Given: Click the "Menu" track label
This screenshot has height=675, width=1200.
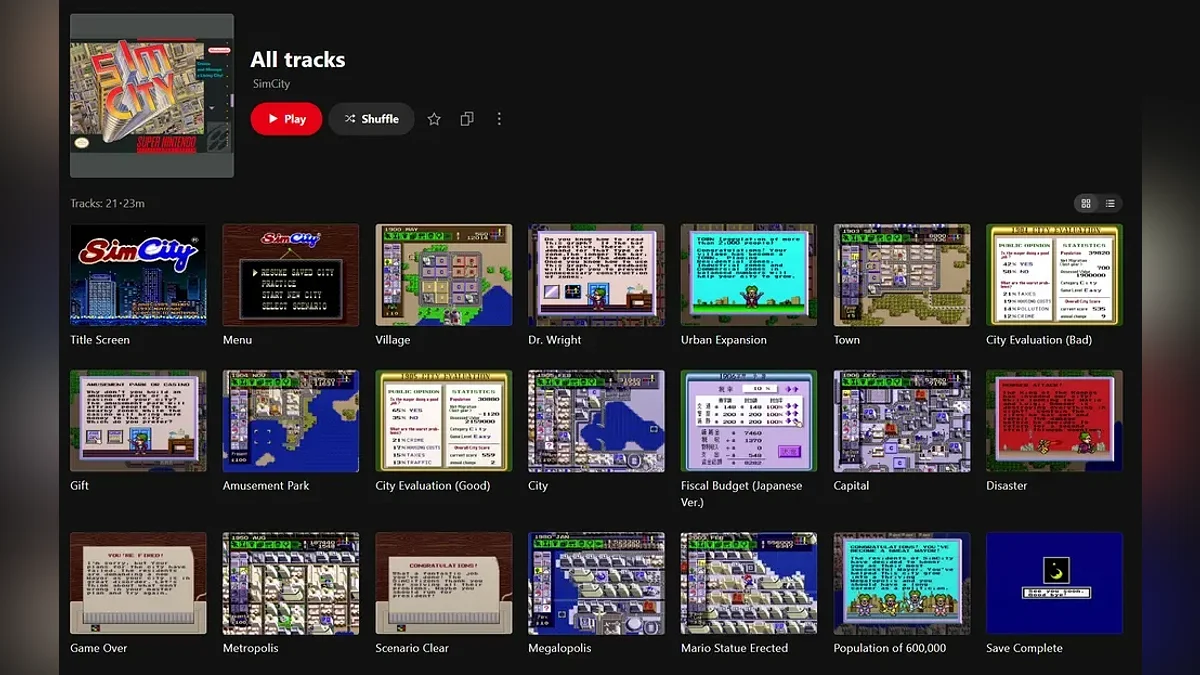Looking at the screenshot, I should click(x=238, y=340).
